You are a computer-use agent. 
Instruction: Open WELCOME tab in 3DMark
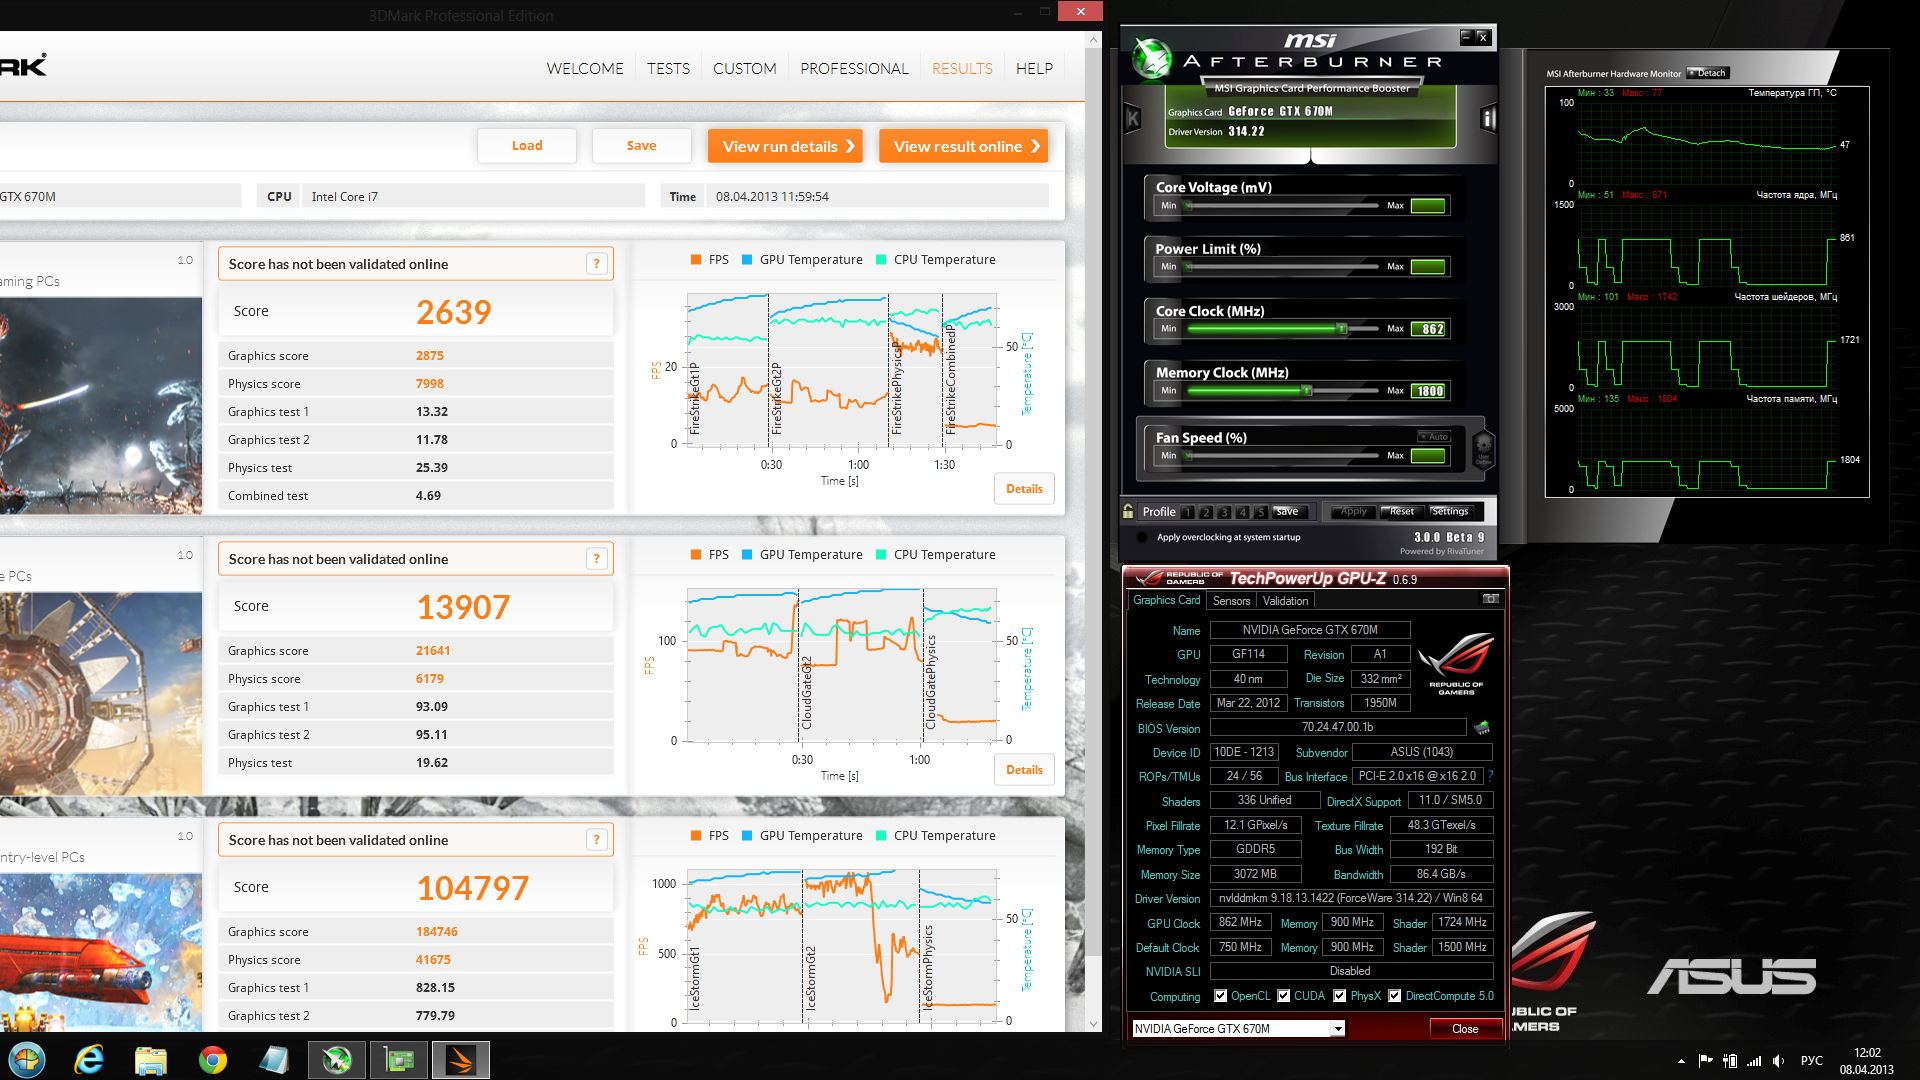(x=585, y=68)
